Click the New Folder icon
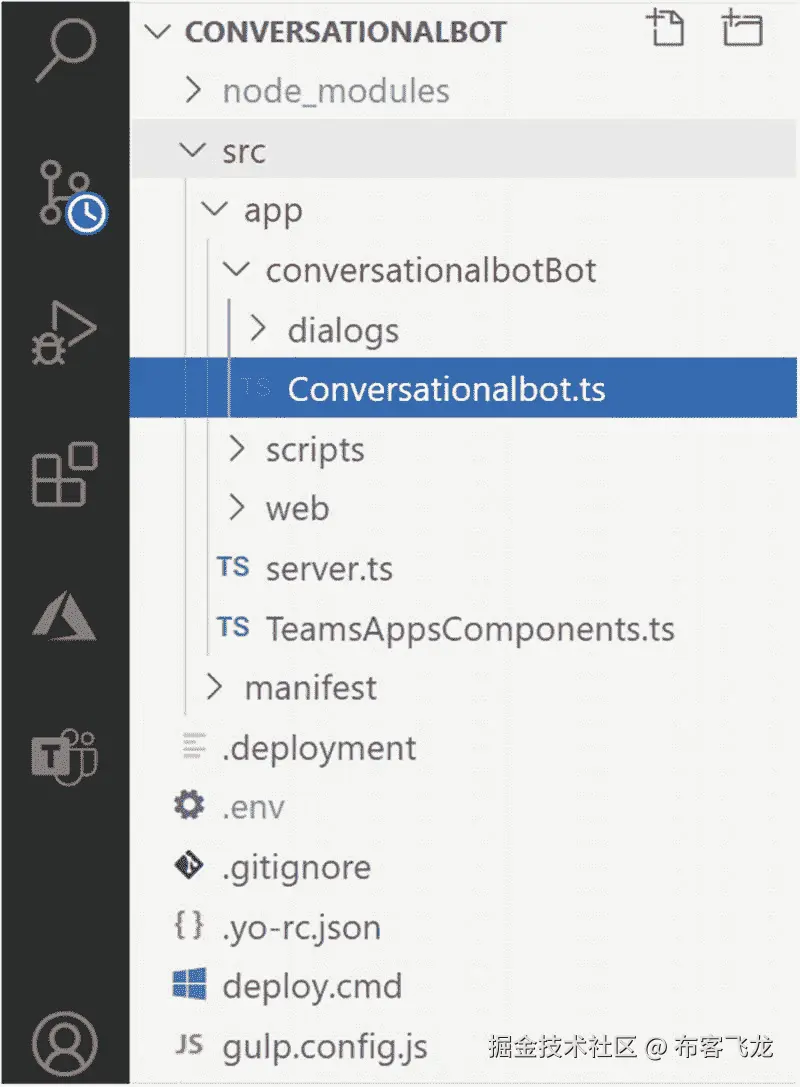800x1087 pixels. coord(741,29)
